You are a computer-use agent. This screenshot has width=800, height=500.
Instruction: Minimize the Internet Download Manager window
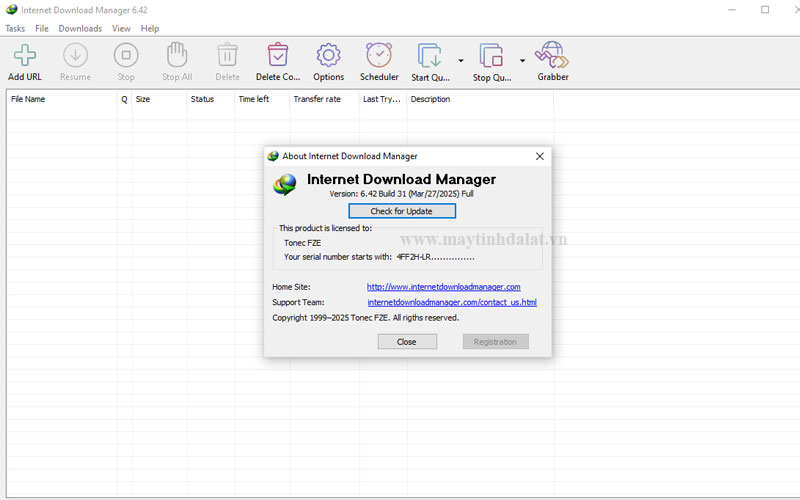pyautogui.click(x=732, y=10)
